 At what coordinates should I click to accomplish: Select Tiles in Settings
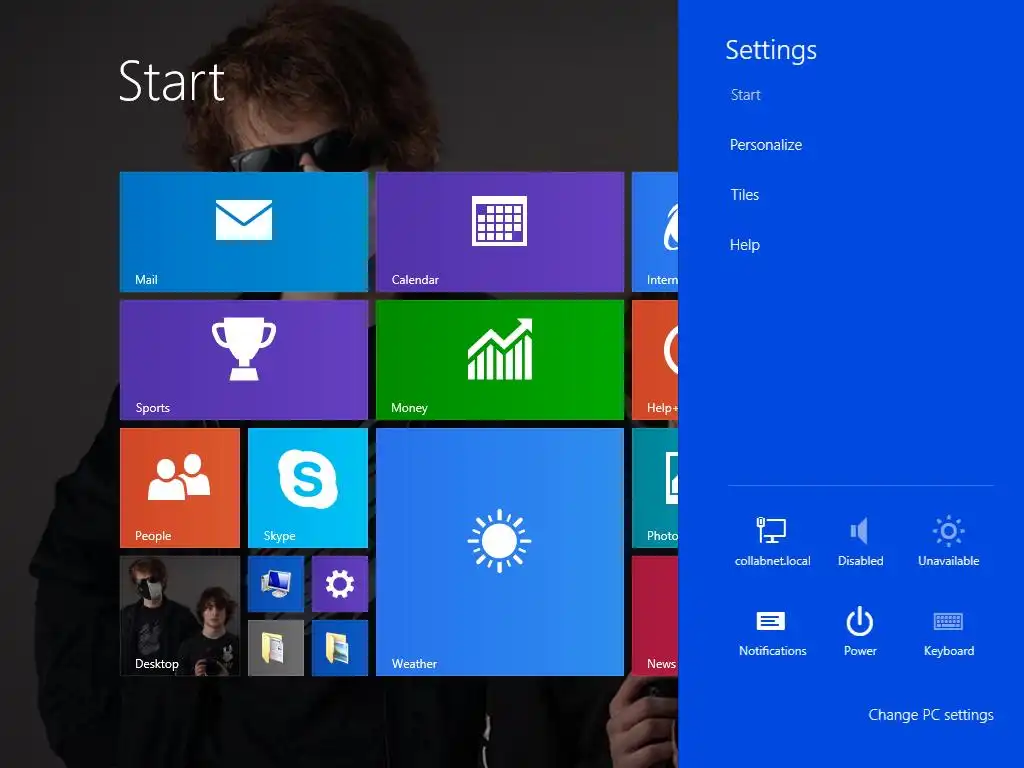click(744, 195)
